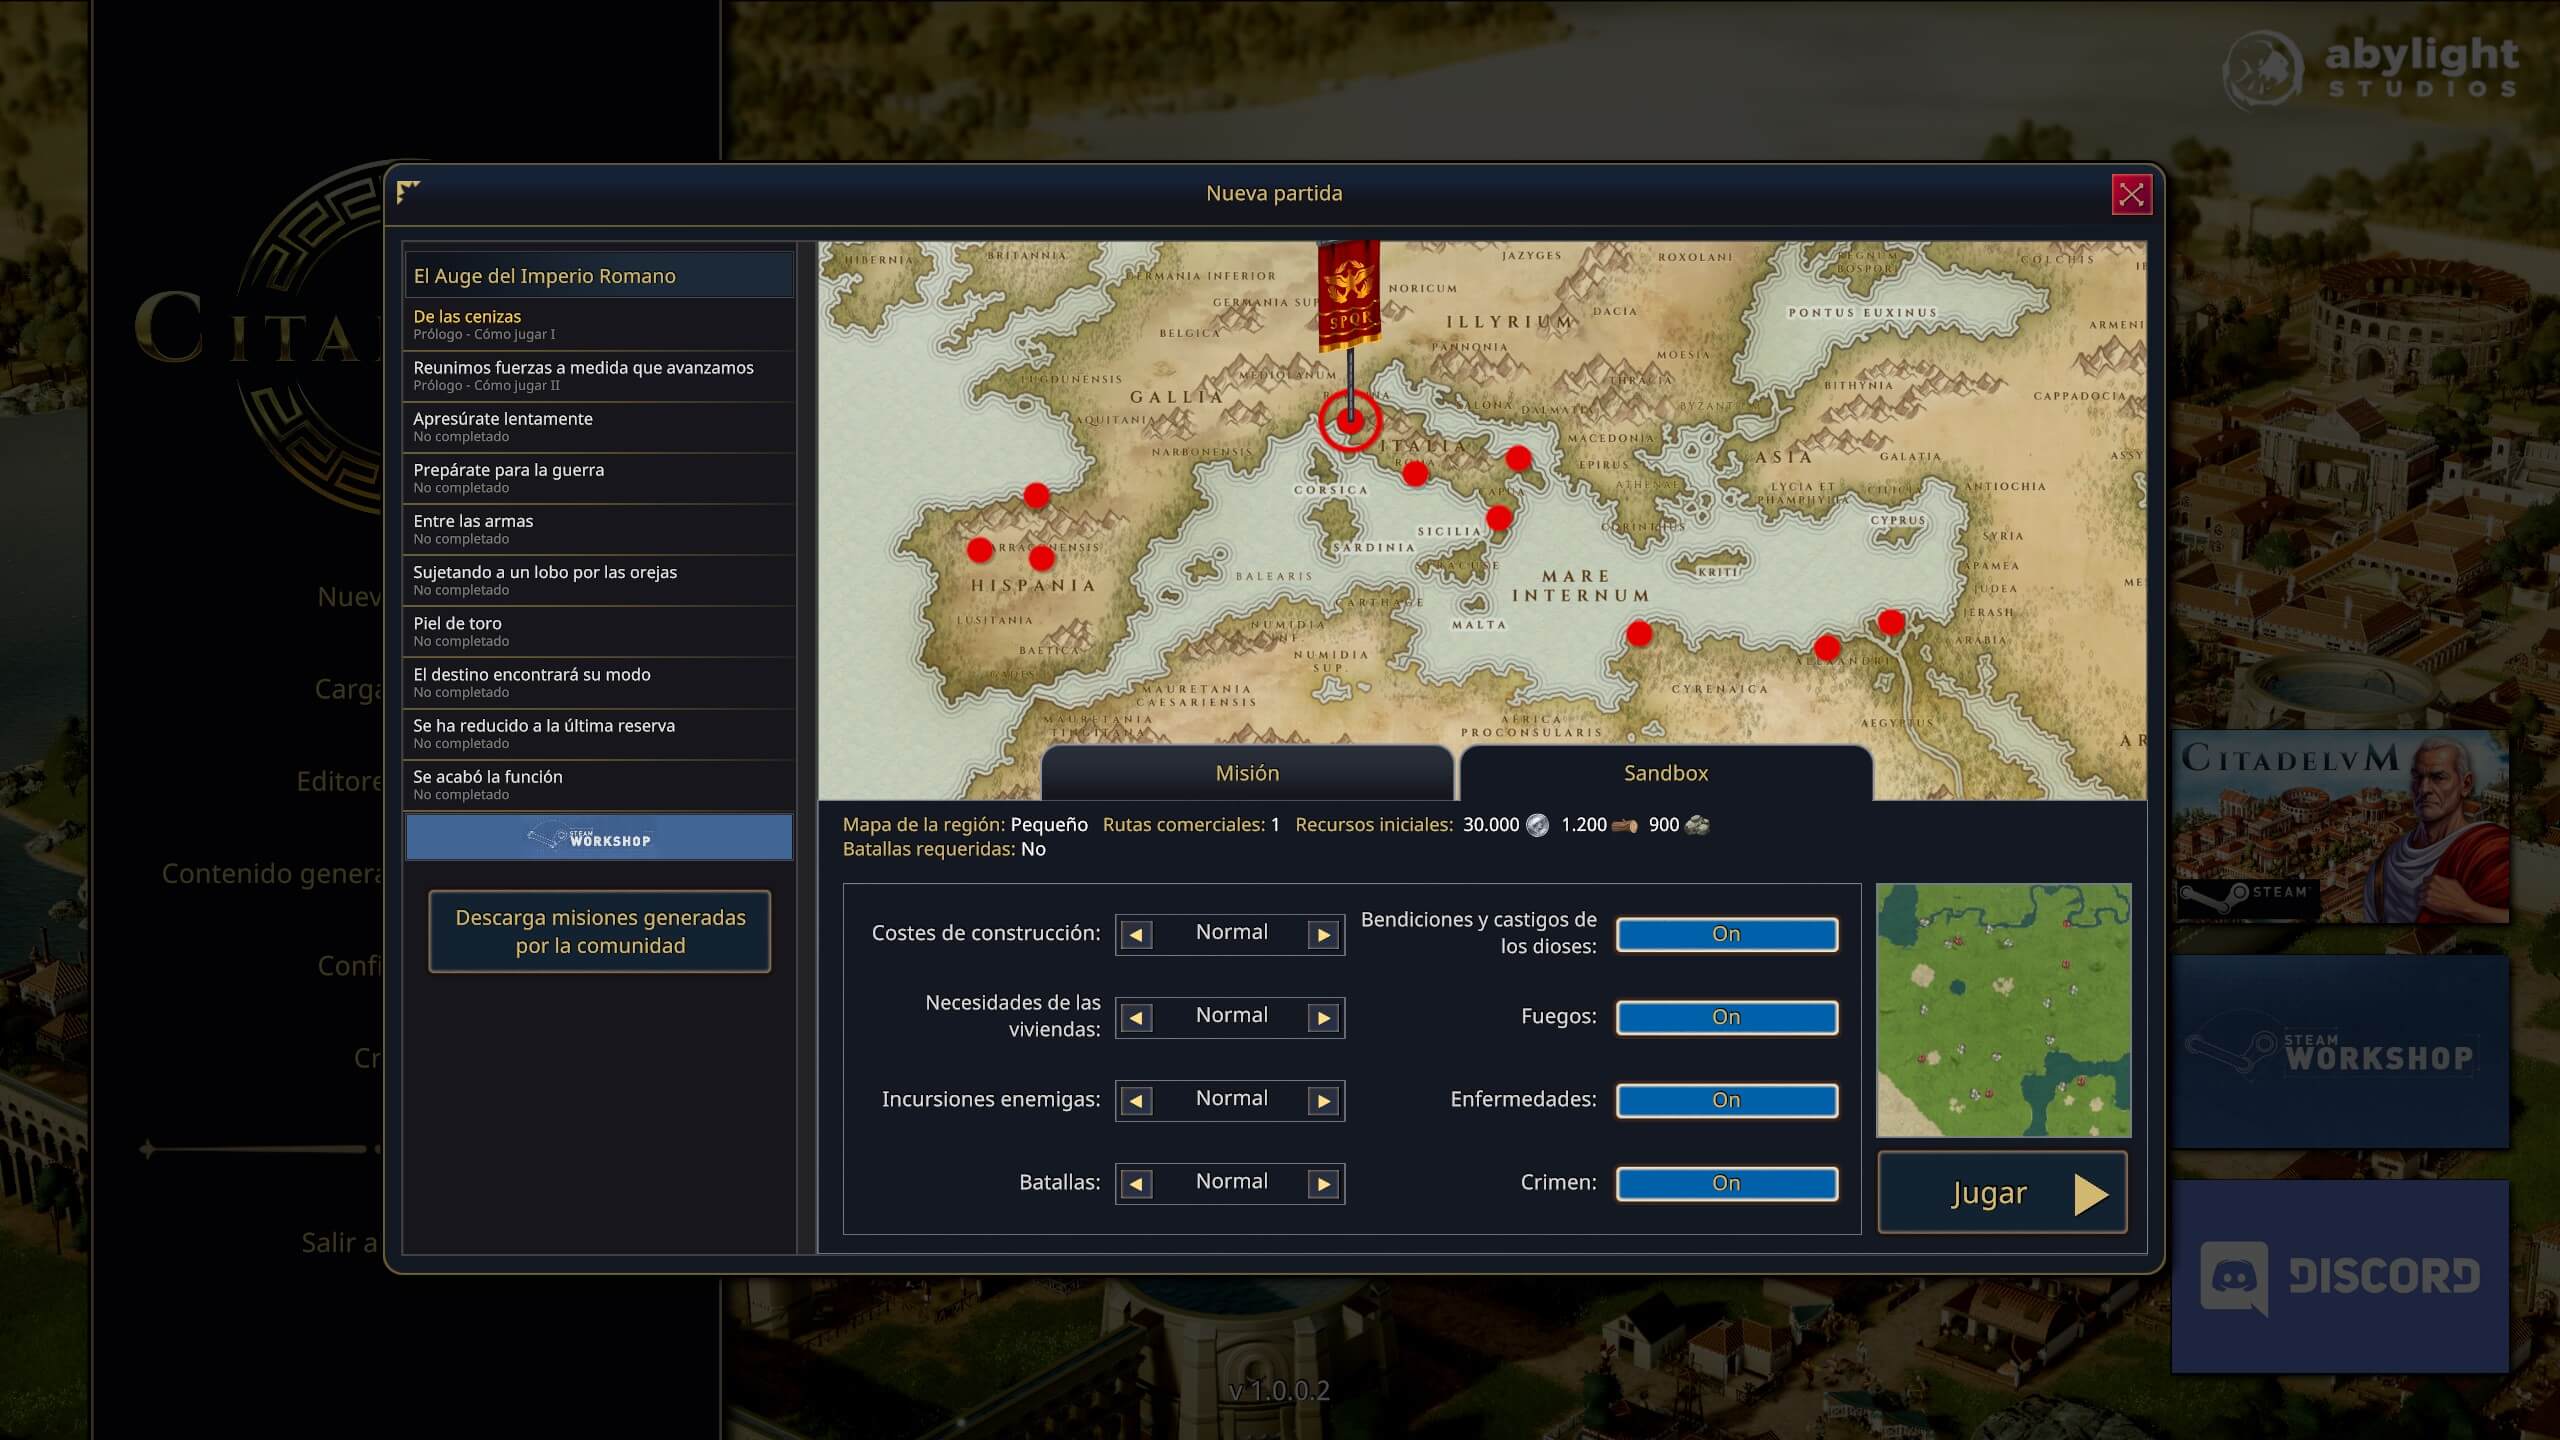Click Mapa de la región: Pequeño text
This screenshot has height=1440, width=2560.
tap(965, 824)
